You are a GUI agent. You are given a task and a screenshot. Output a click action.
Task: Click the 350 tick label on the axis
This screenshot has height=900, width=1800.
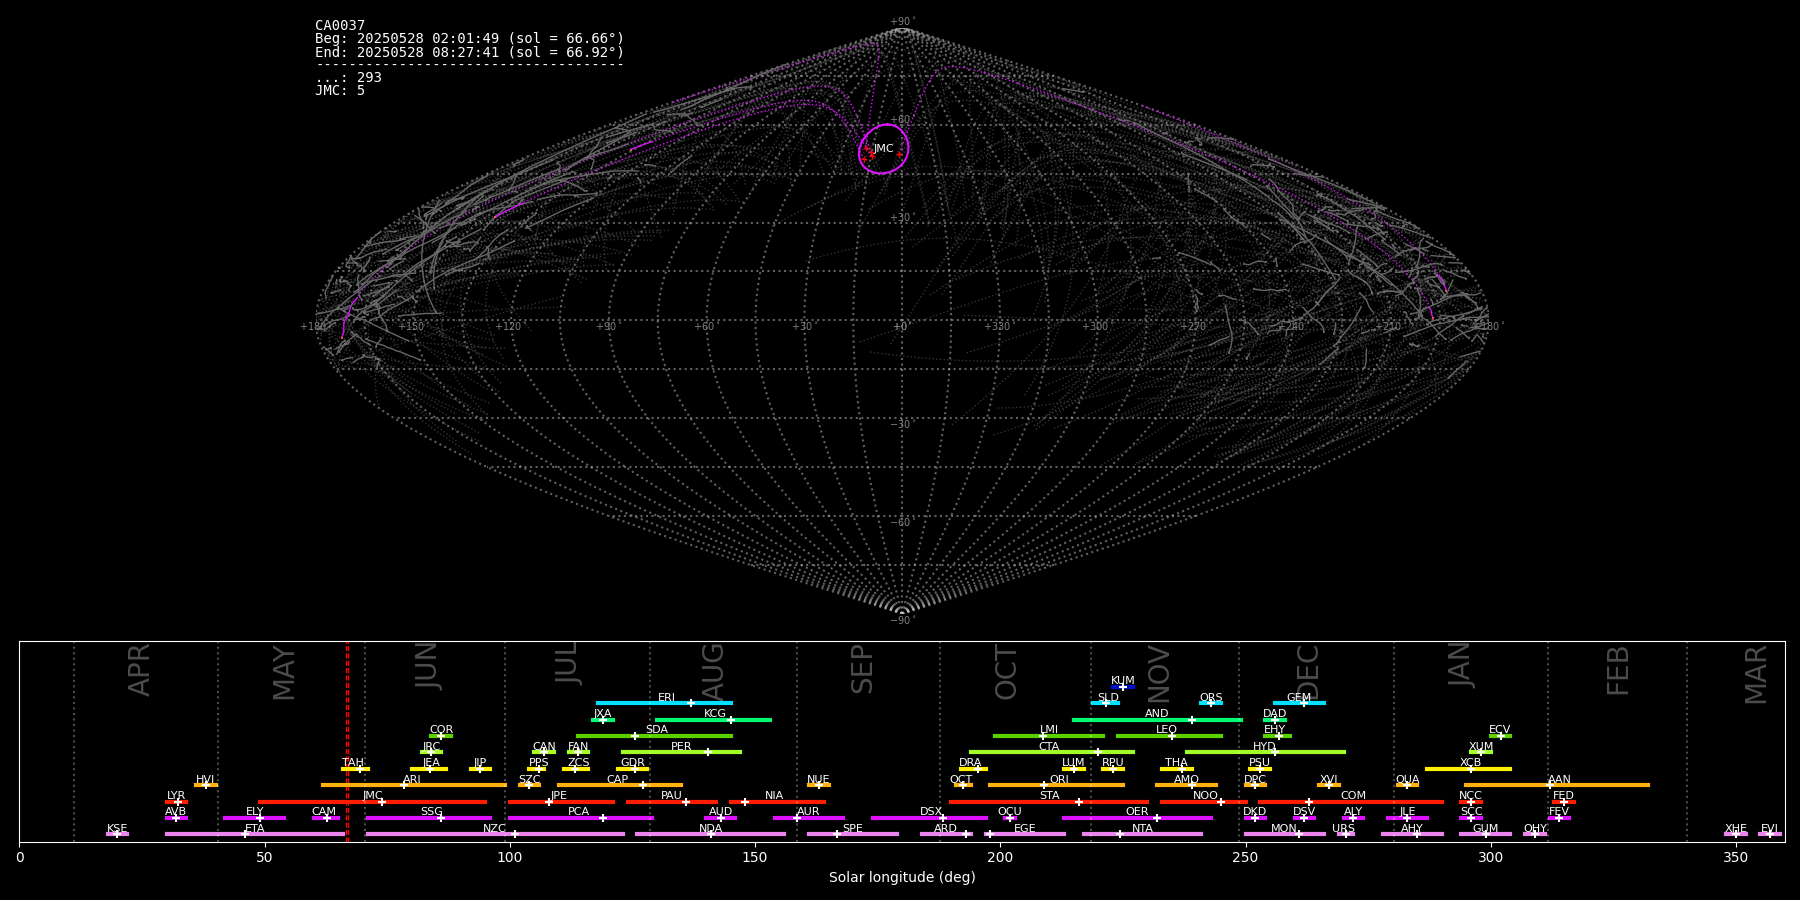[1736, 857]
